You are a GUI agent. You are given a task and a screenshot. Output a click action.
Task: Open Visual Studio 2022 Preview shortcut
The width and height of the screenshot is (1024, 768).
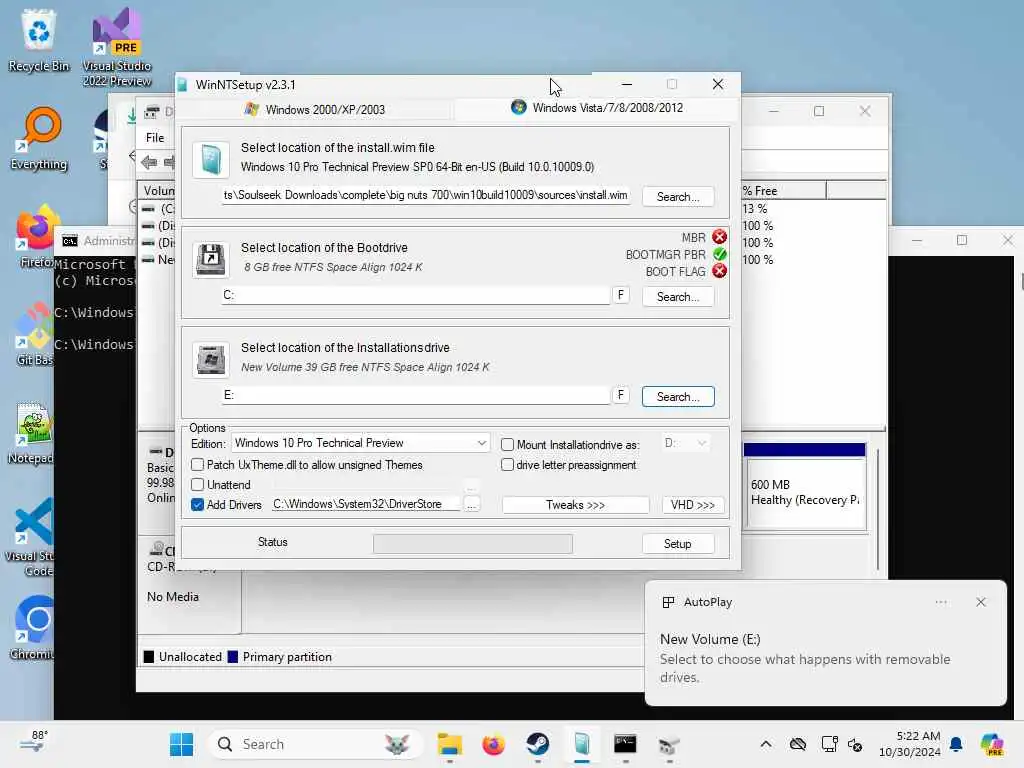point(117,47)
